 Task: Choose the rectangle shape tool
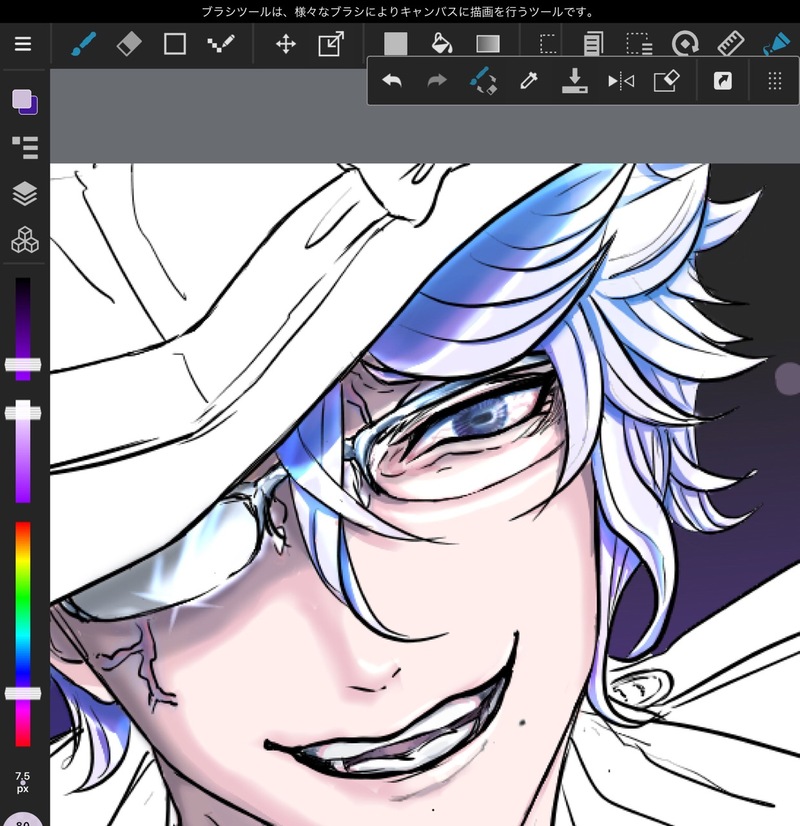[x=175, y=44]
